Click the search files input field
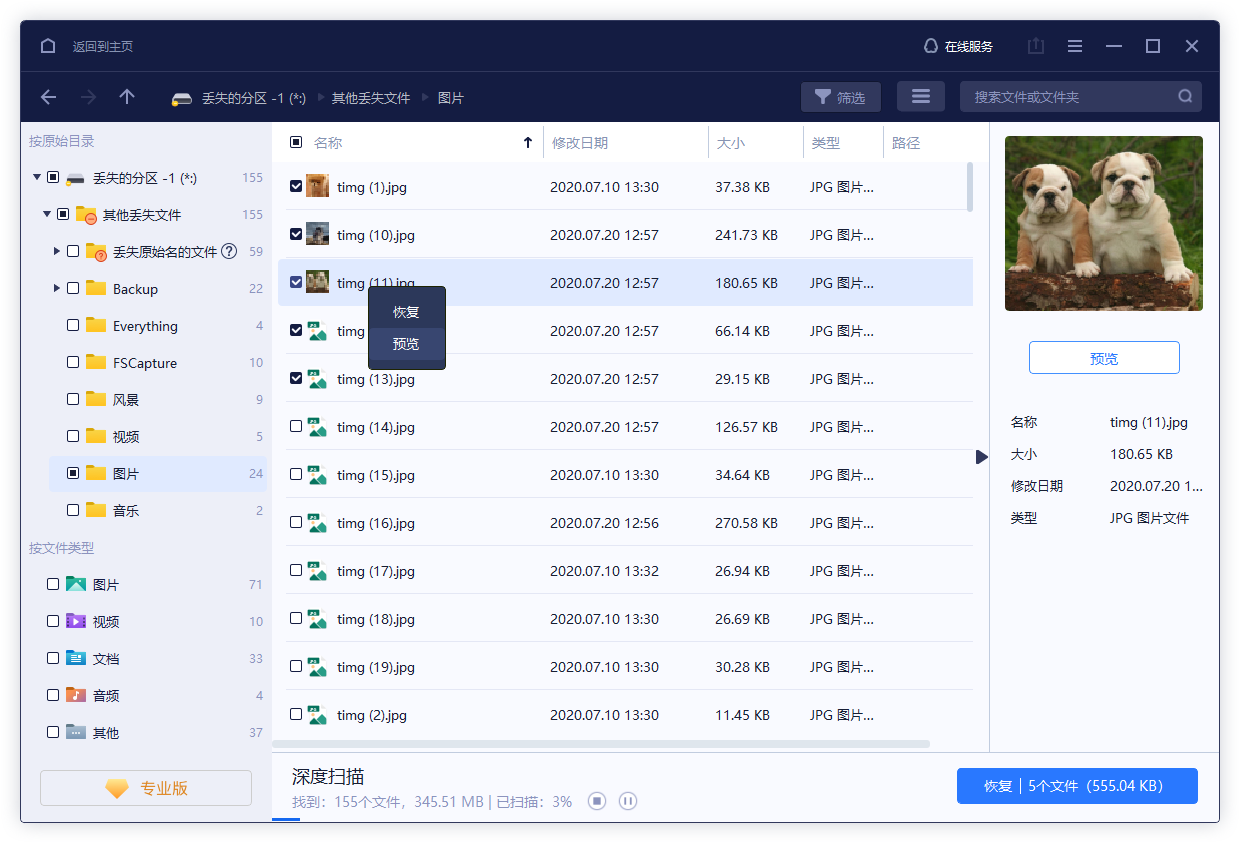The height and width of the screenshot is (843, 1240). 1070,97
